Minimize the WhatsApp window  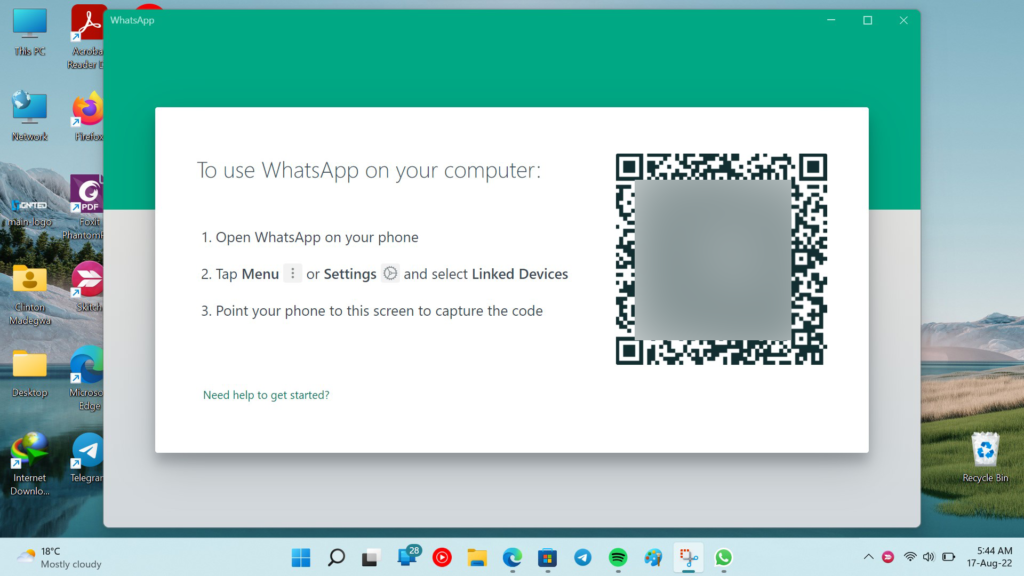point(831,20)
